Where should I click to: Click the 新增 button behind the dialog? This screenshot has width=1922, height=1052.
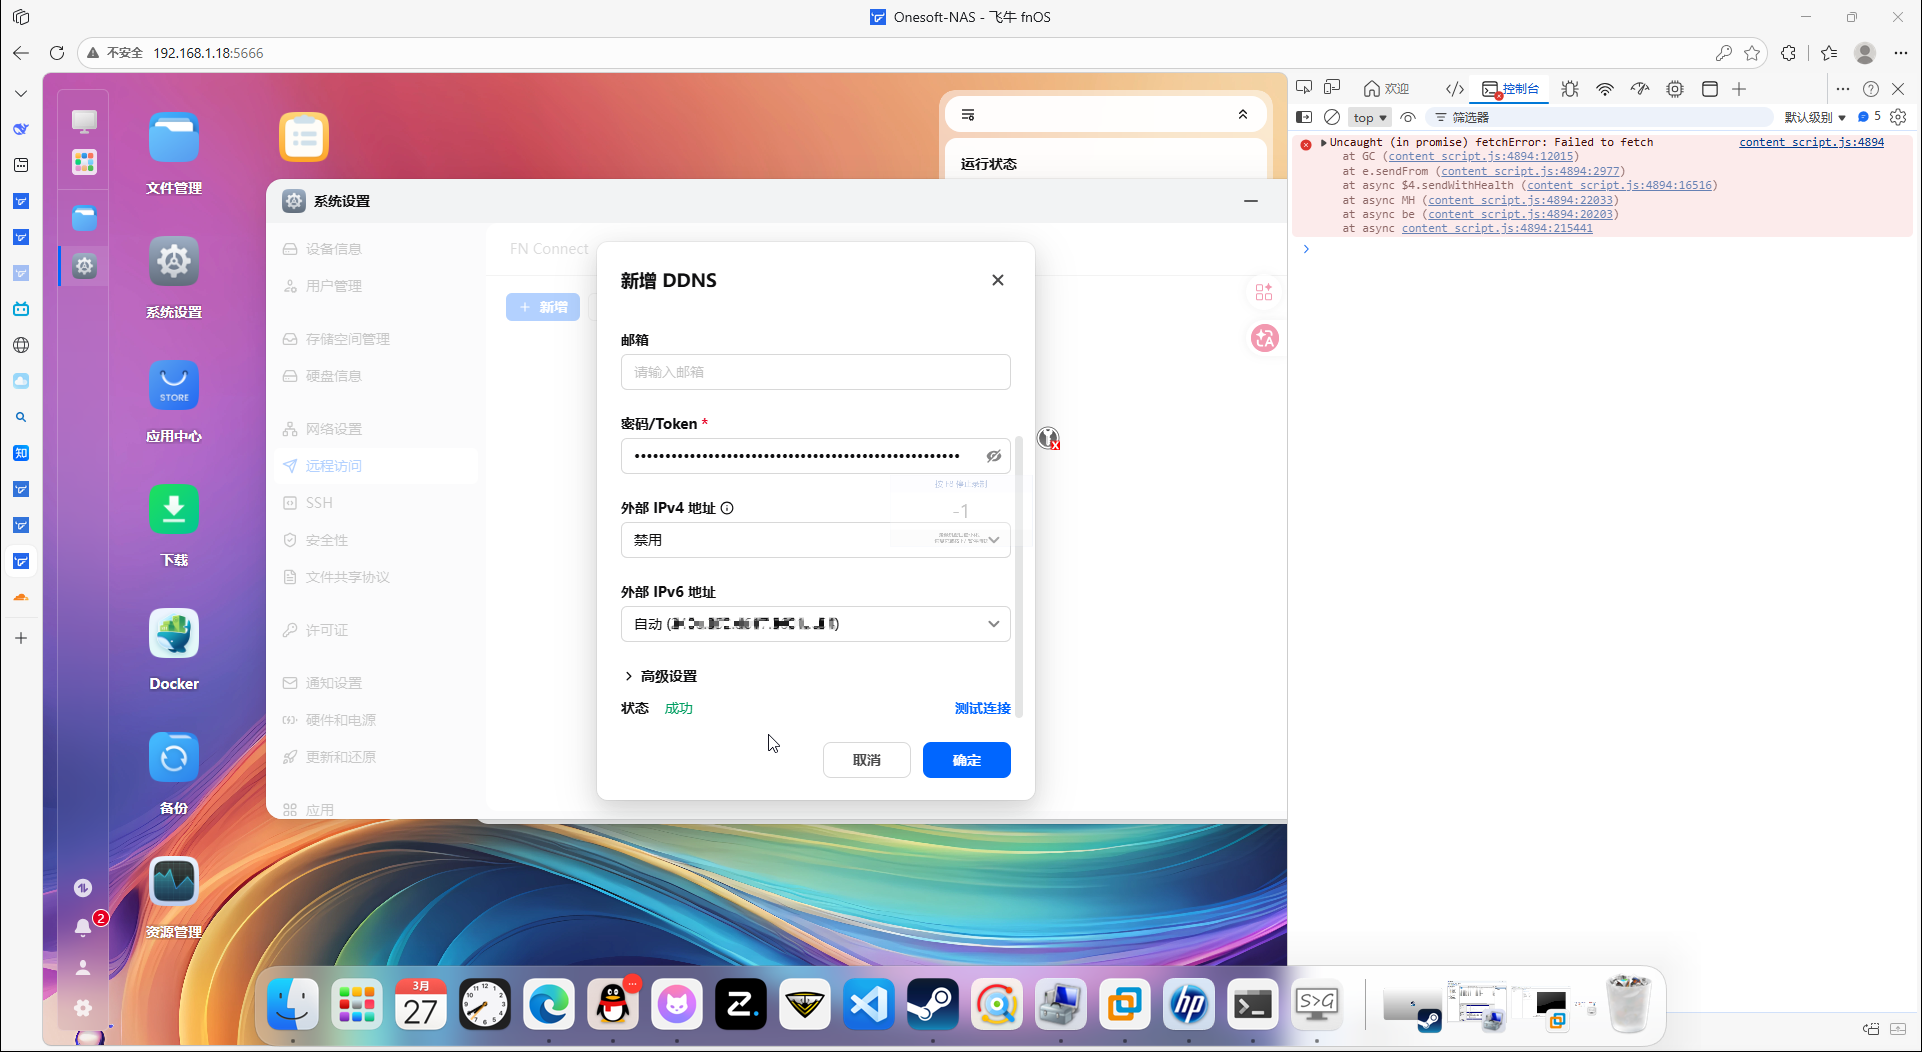(x=543, y=307)
